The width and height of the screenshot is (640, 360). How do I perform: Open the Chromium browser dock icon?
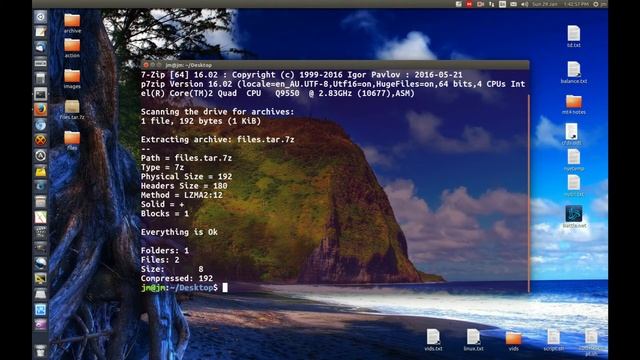pos(40,125)
